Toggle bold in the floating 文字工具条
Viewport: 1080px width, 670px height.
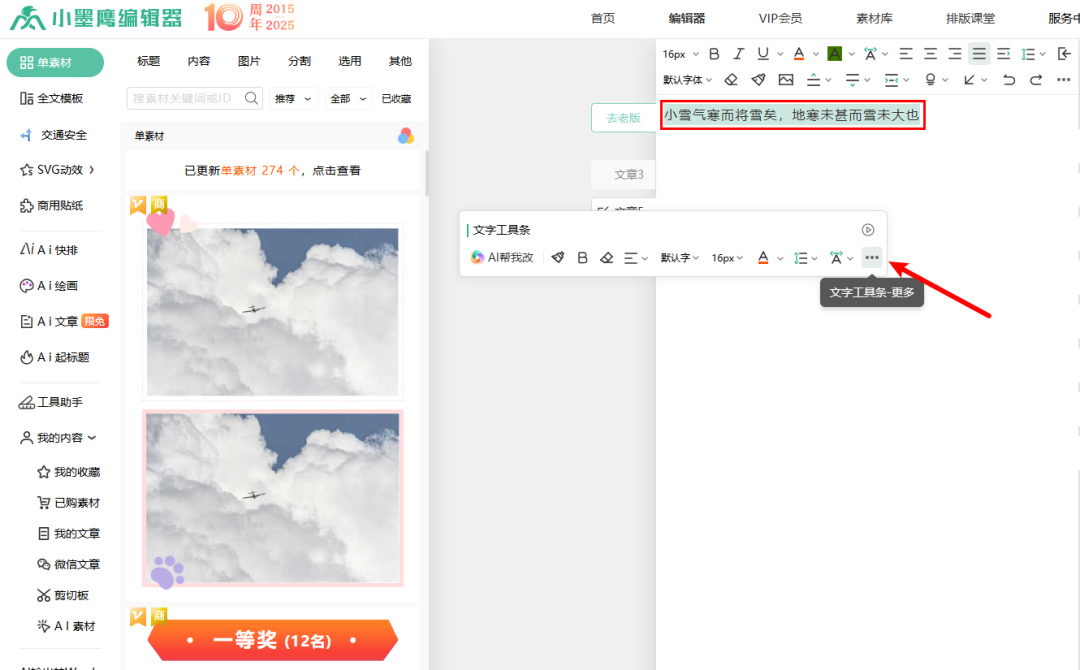pyautogui.click(x=583, y=258)
